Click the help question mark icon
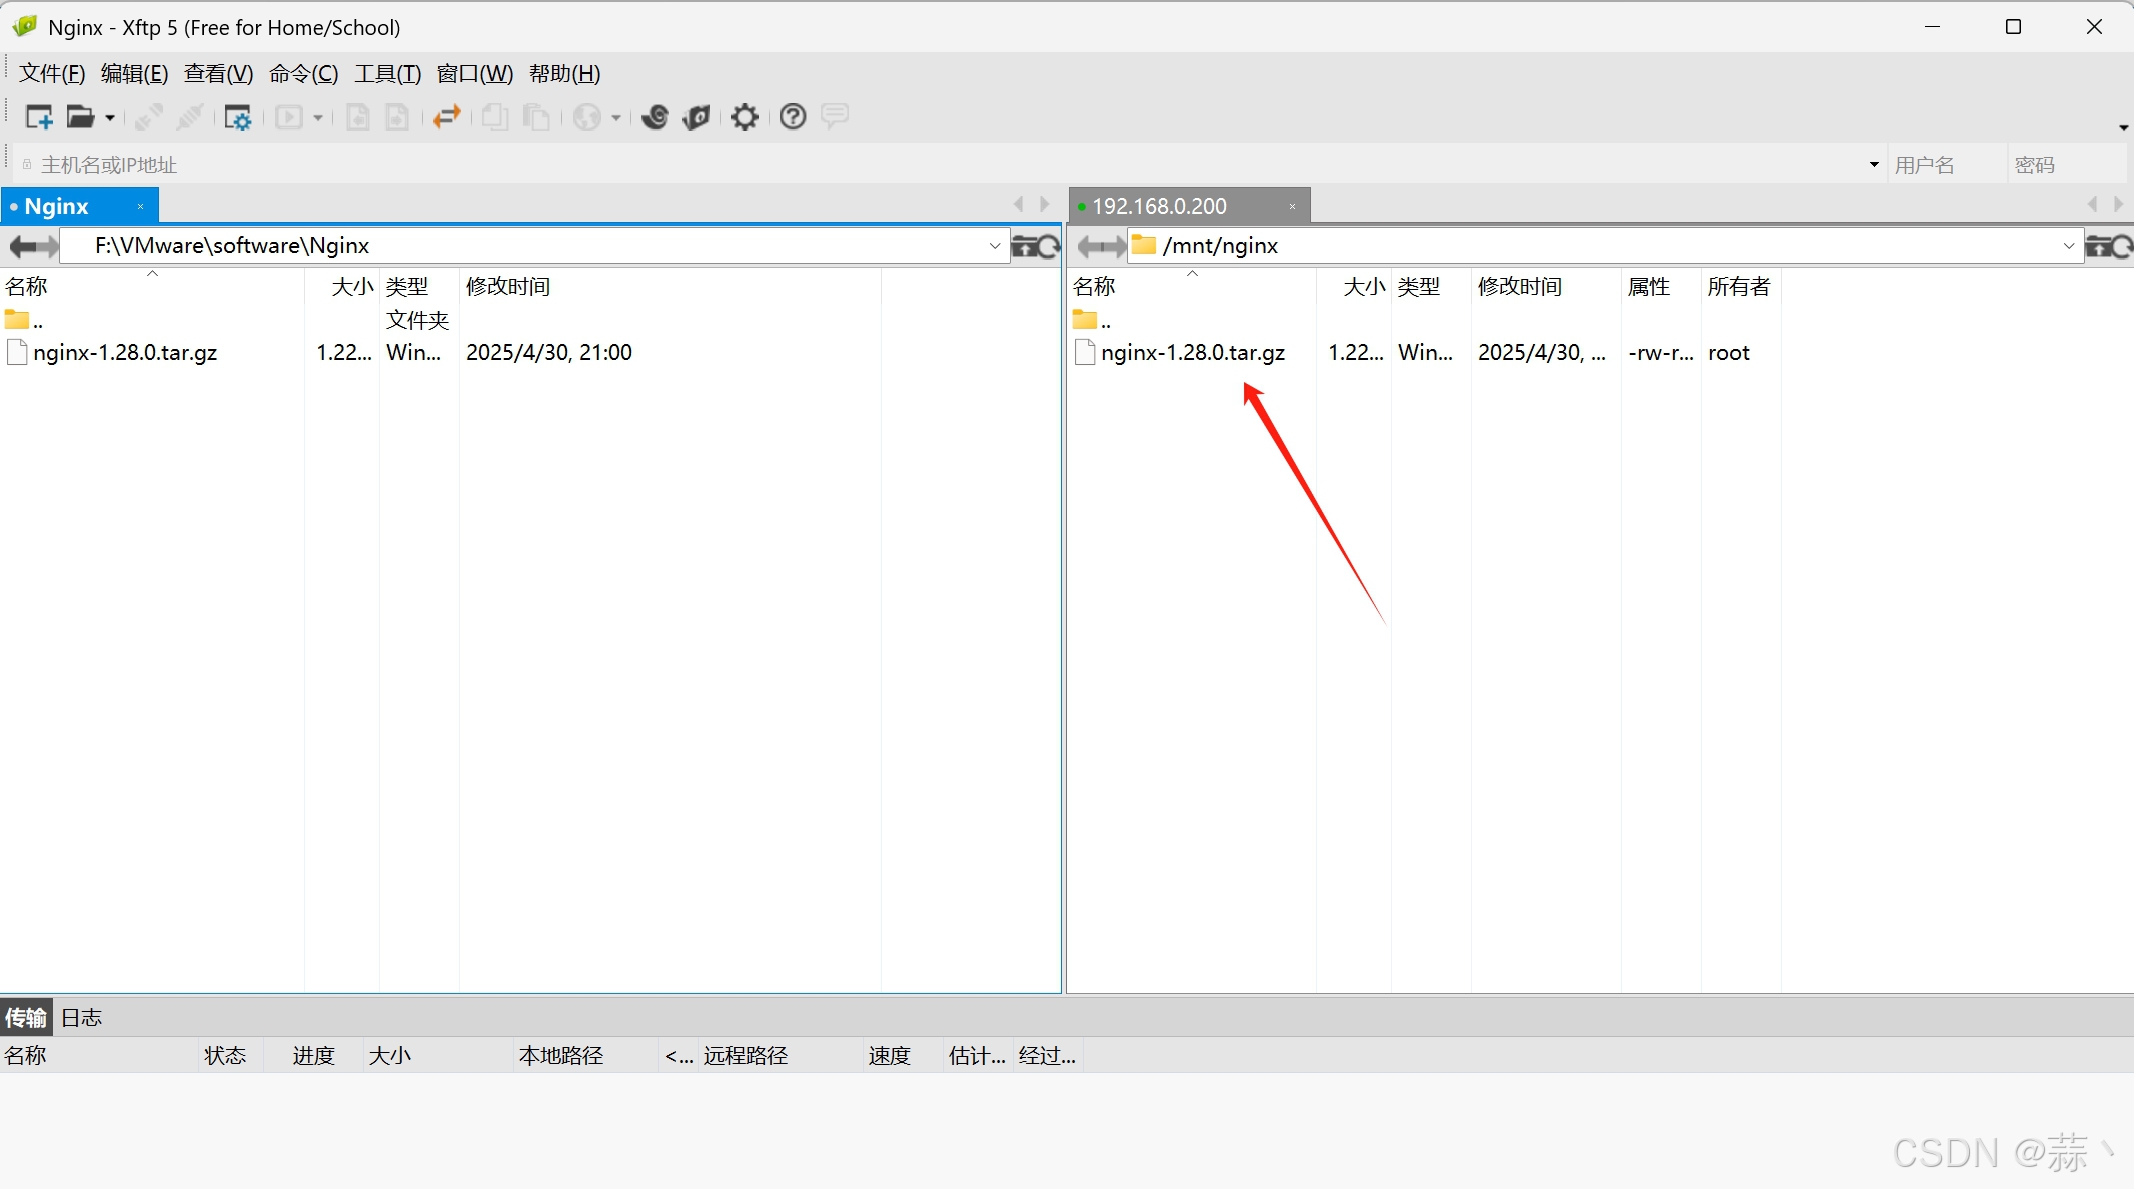This screenshot has width=2134, height=1189. [792, 117]
